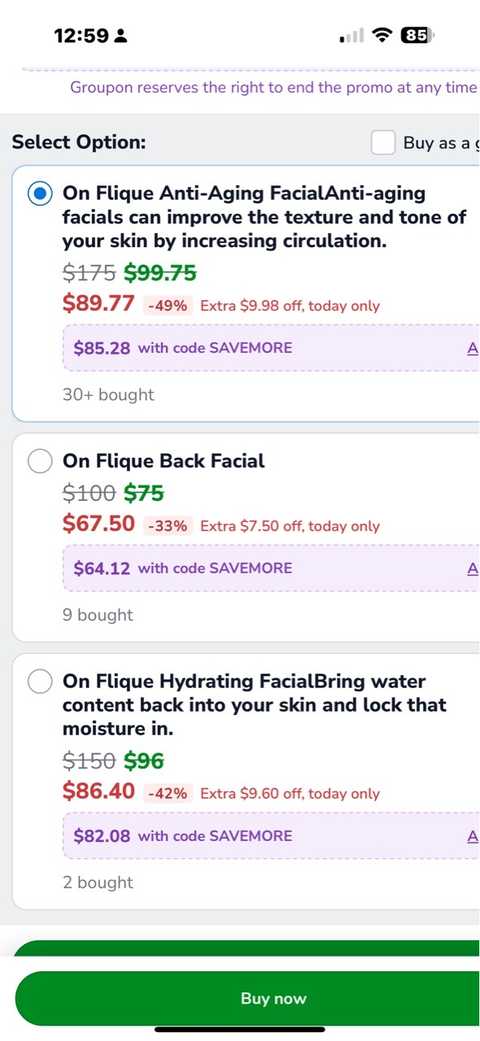Tap the Wi-Fi status icon
480x1041 pixels.
pos(382,35)
